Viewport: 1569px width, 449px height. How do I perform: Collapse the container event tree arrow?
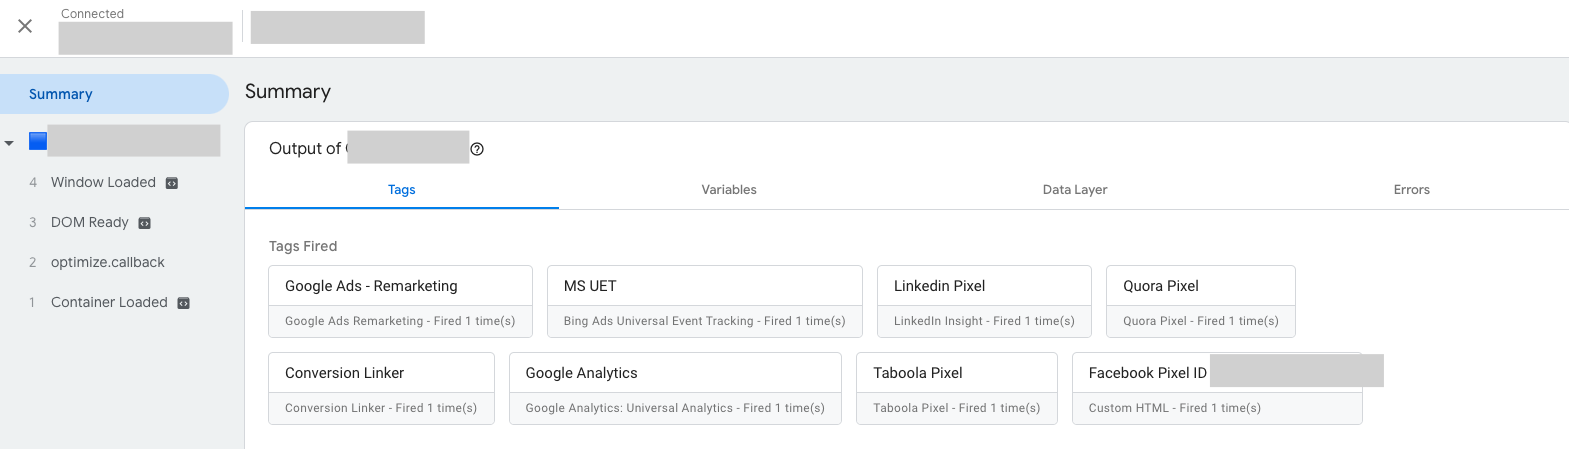9,143
